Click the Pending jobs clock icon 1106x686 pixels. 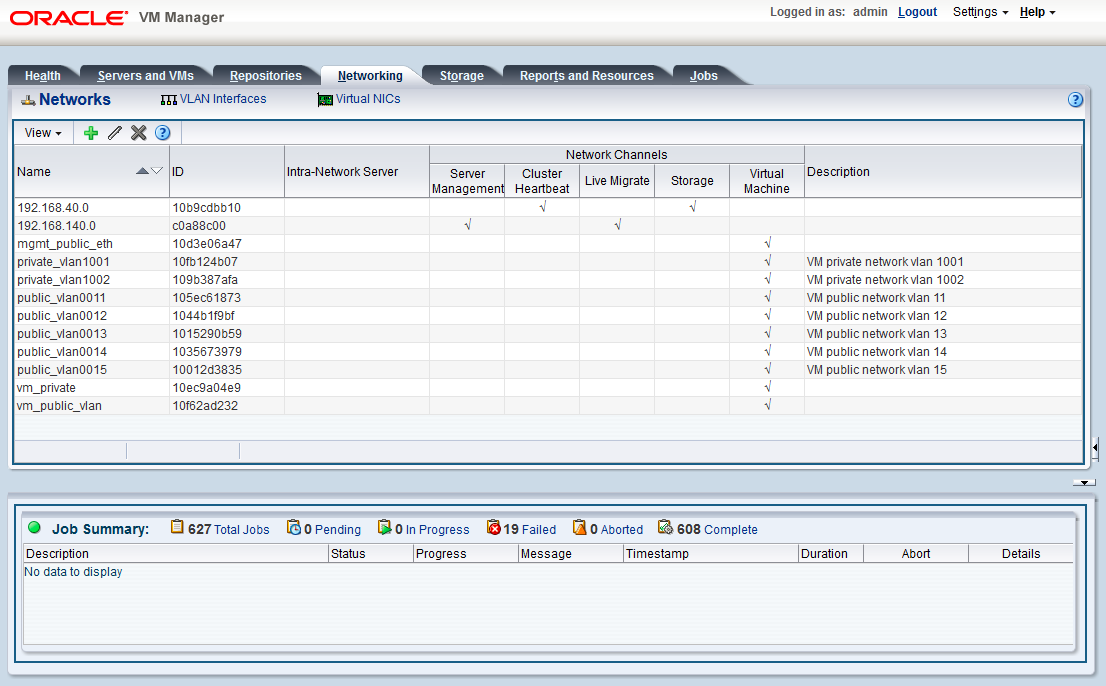coord(293,528)
